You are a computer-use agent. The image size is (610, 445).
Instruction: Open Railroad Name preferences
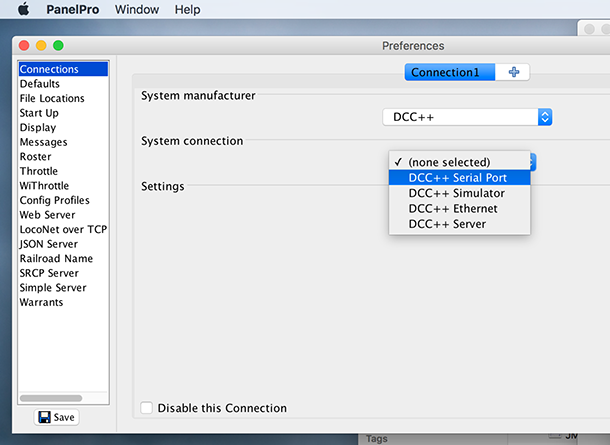click(x=63, y=259)
